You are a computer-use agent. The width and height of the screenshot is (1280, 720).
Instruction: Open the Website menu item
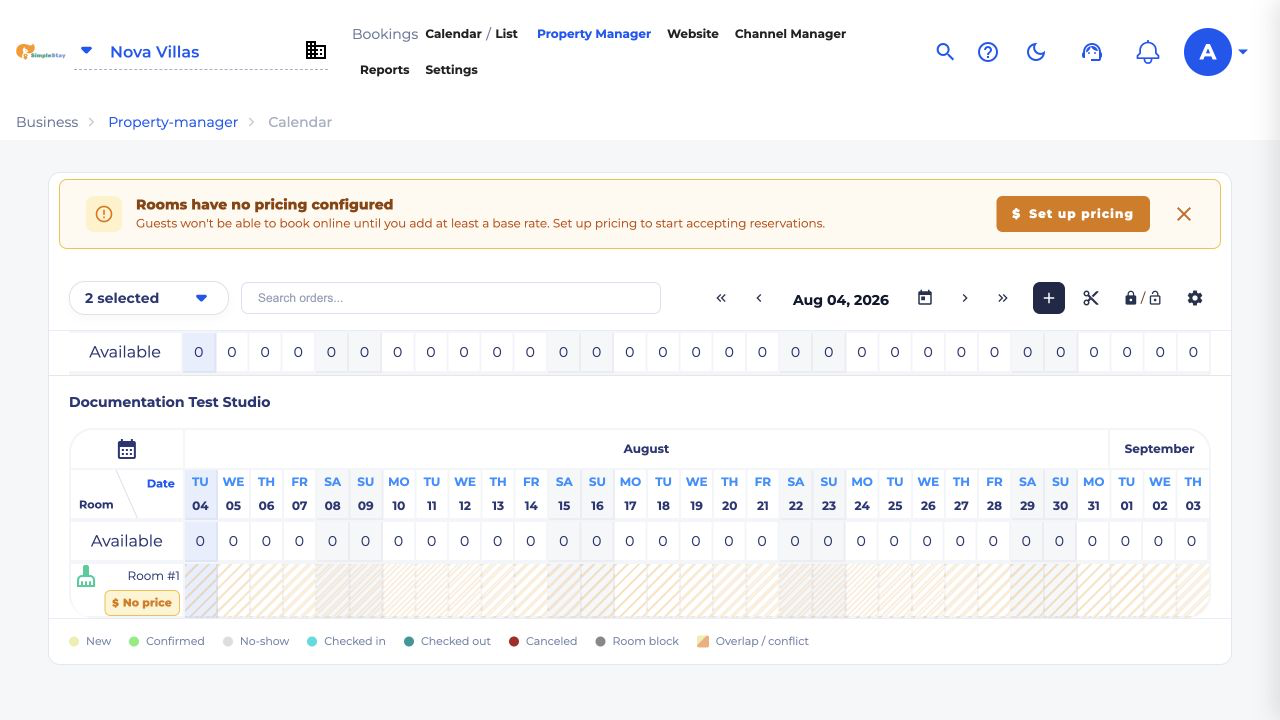pyautogui.click(x=693, y=34)
